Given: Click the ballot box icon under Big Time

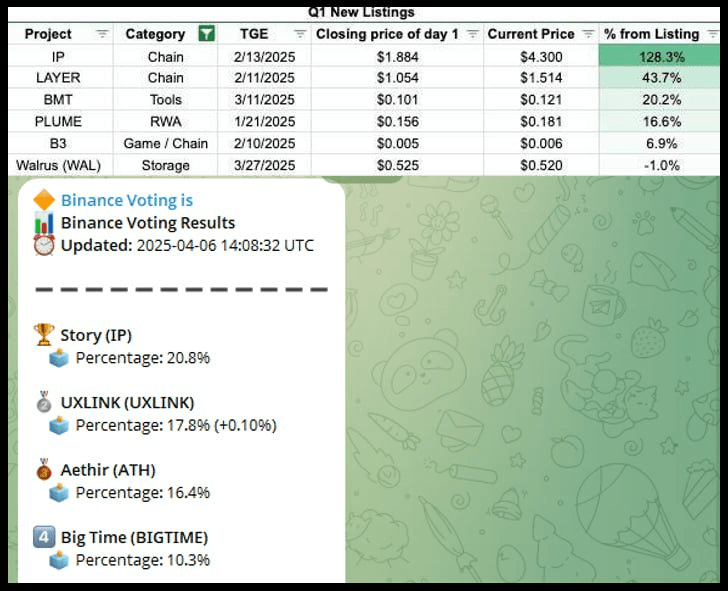Looking at the screenshot, I should click(x=59, y=560).
